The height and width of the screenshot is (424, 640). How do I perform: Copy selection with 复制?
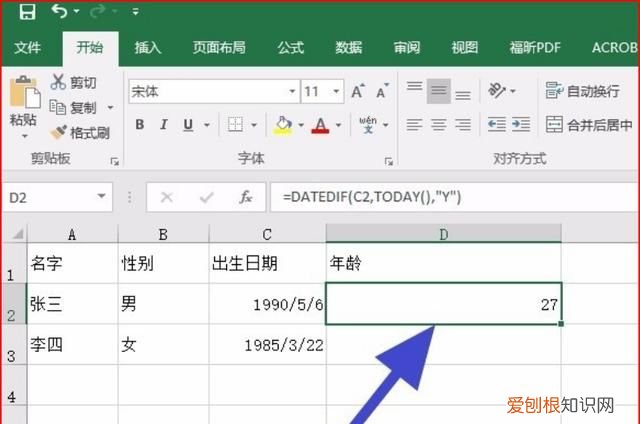(73, 108)
